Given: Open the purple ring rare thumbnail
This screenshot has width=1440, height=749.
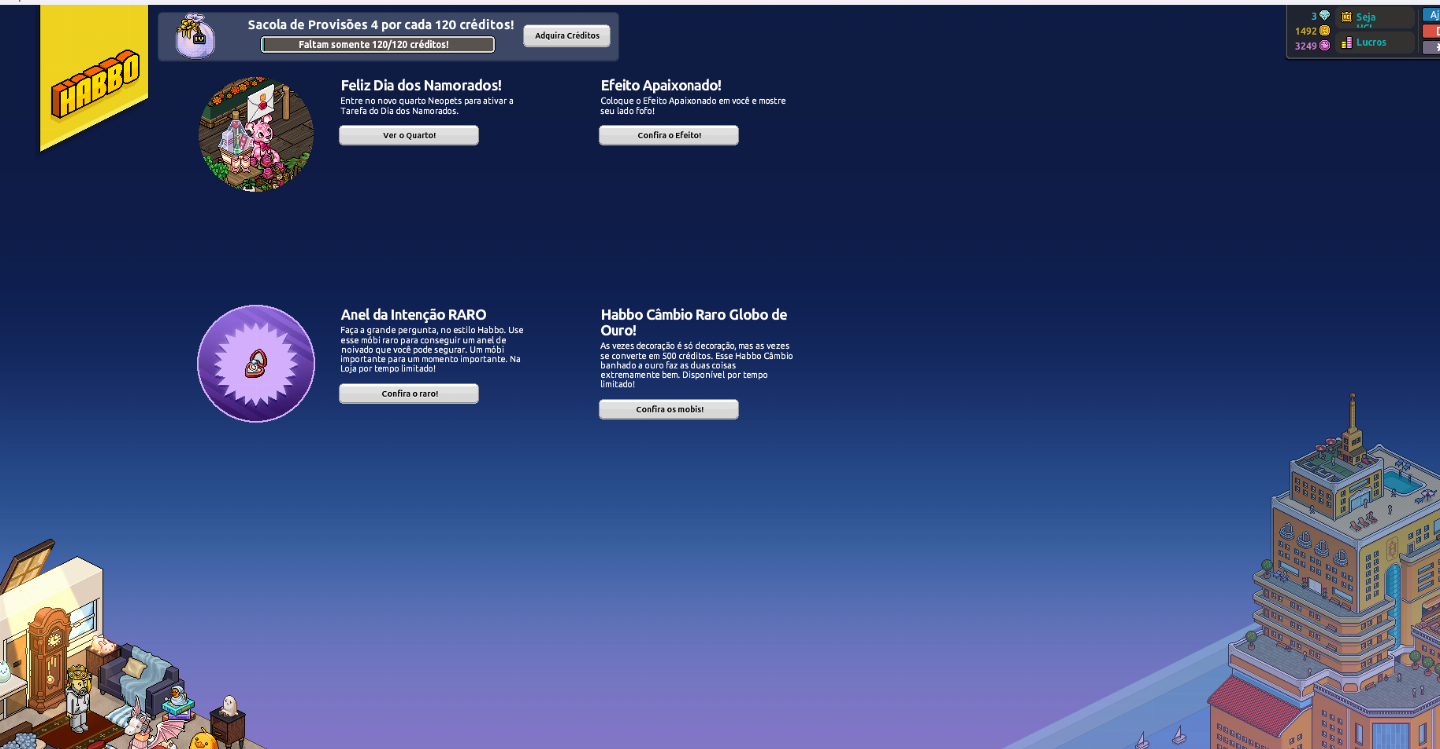Looking at the screenshot, I should tap(256, 364).
